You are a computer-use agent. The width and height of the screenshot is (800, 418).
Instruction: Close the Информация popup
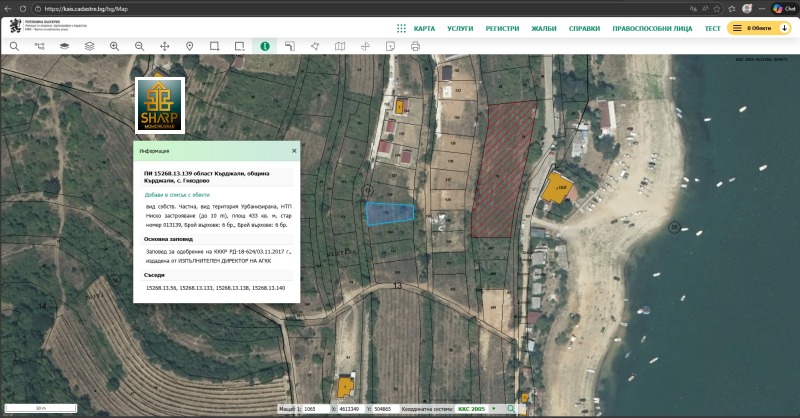pyautogui.click(x=294, y=151)
